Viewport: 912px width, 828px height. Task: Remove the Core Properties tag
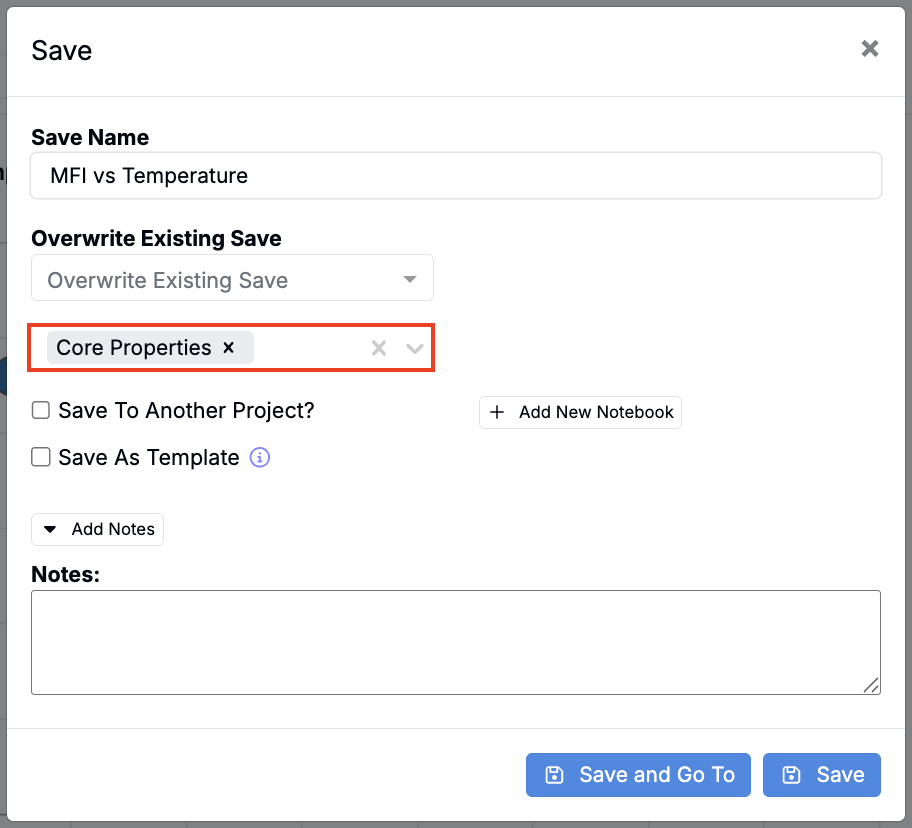(228, 348)
